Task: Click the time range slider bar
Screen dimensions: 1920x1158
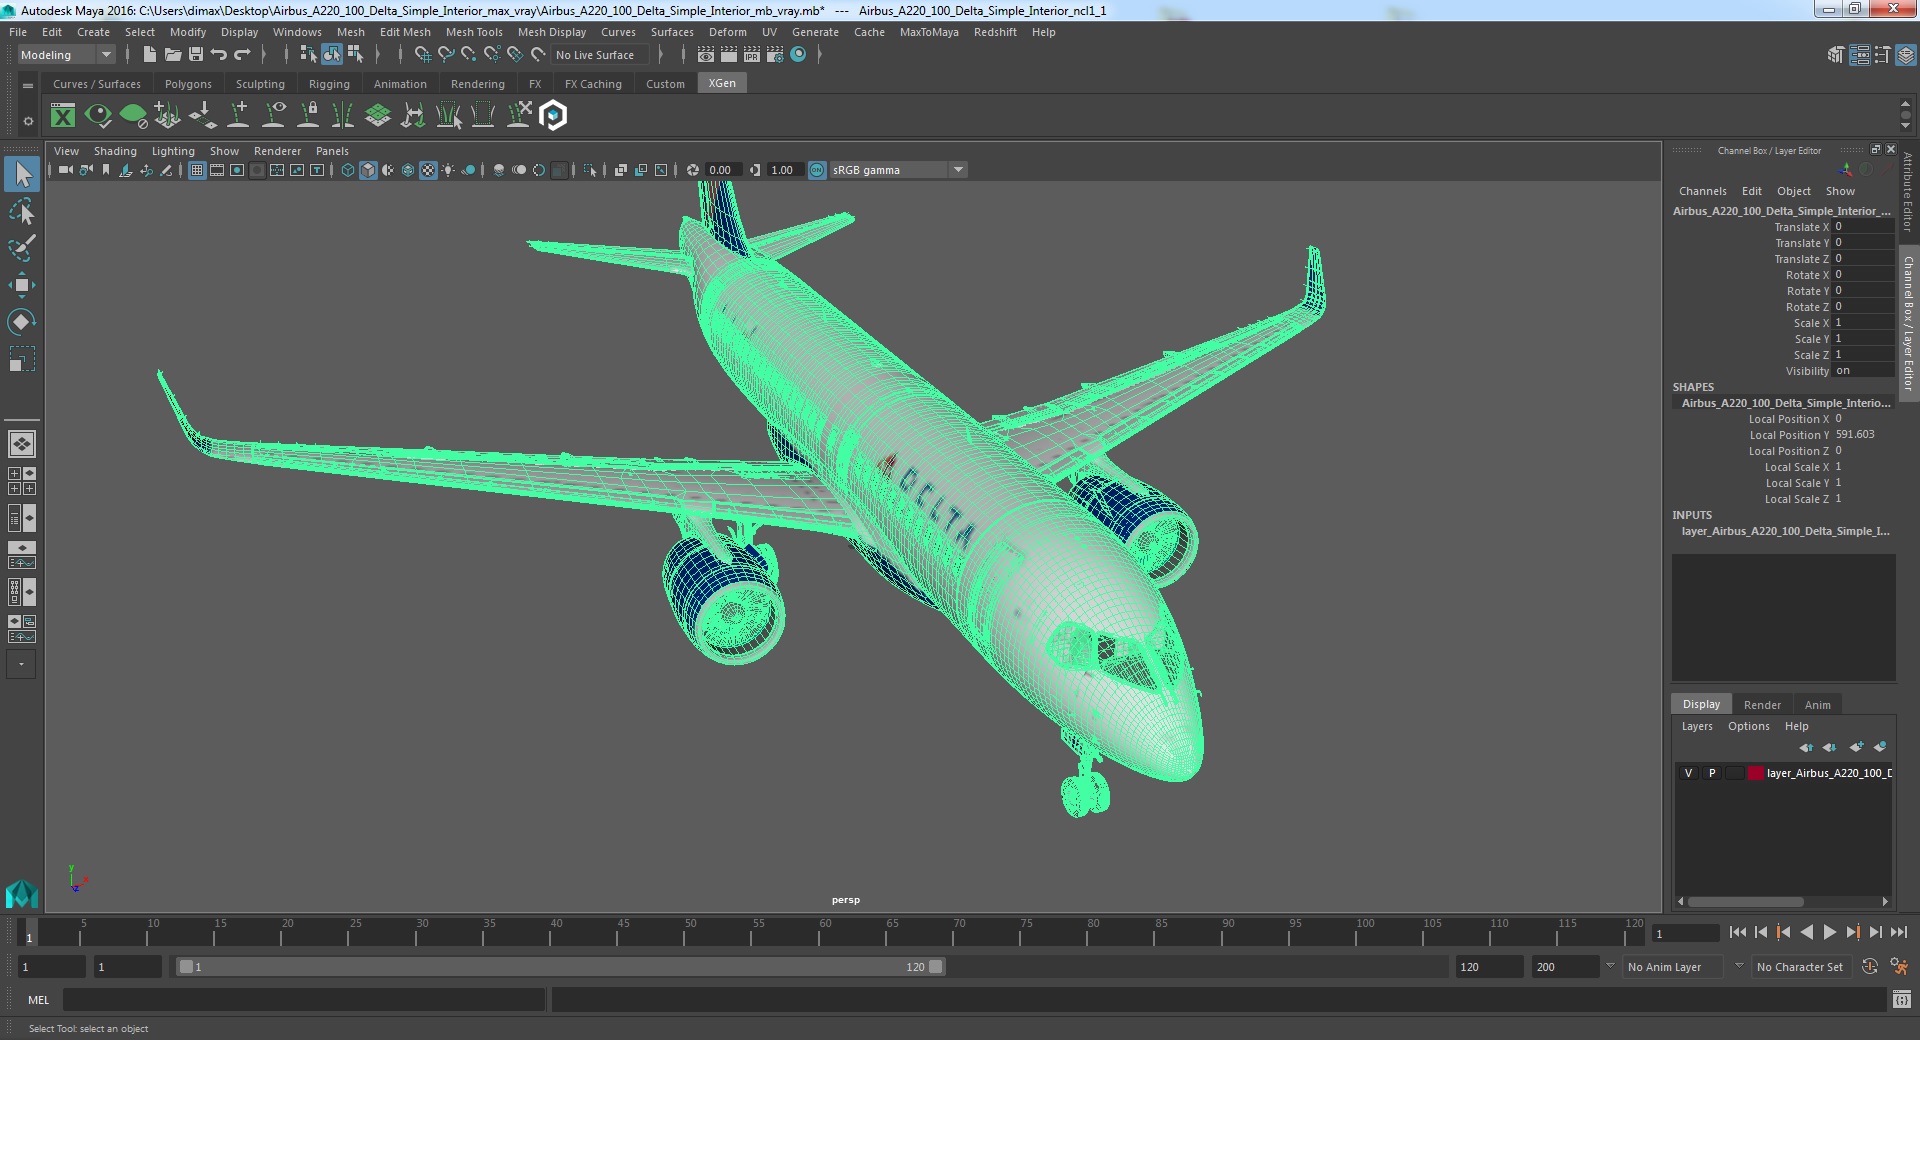Action: click(x=559, y=967)
